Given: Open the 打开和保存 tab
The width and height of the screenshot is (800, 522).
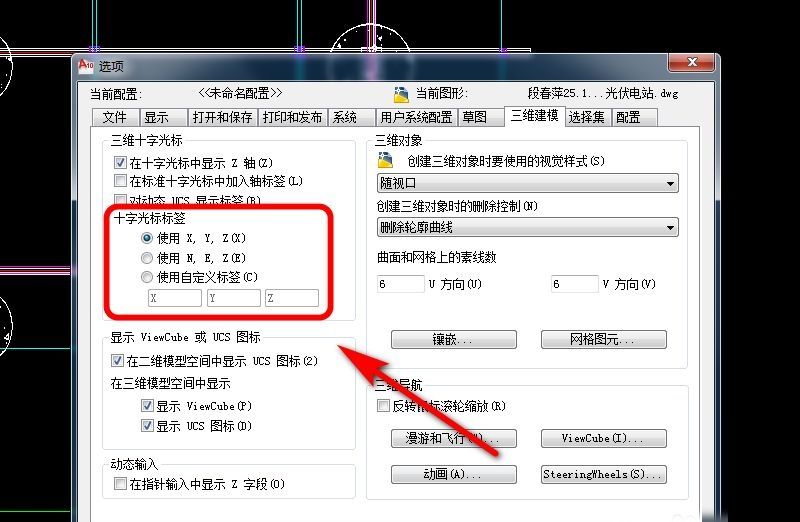Looking at the screenshot, I should point(222,117).
